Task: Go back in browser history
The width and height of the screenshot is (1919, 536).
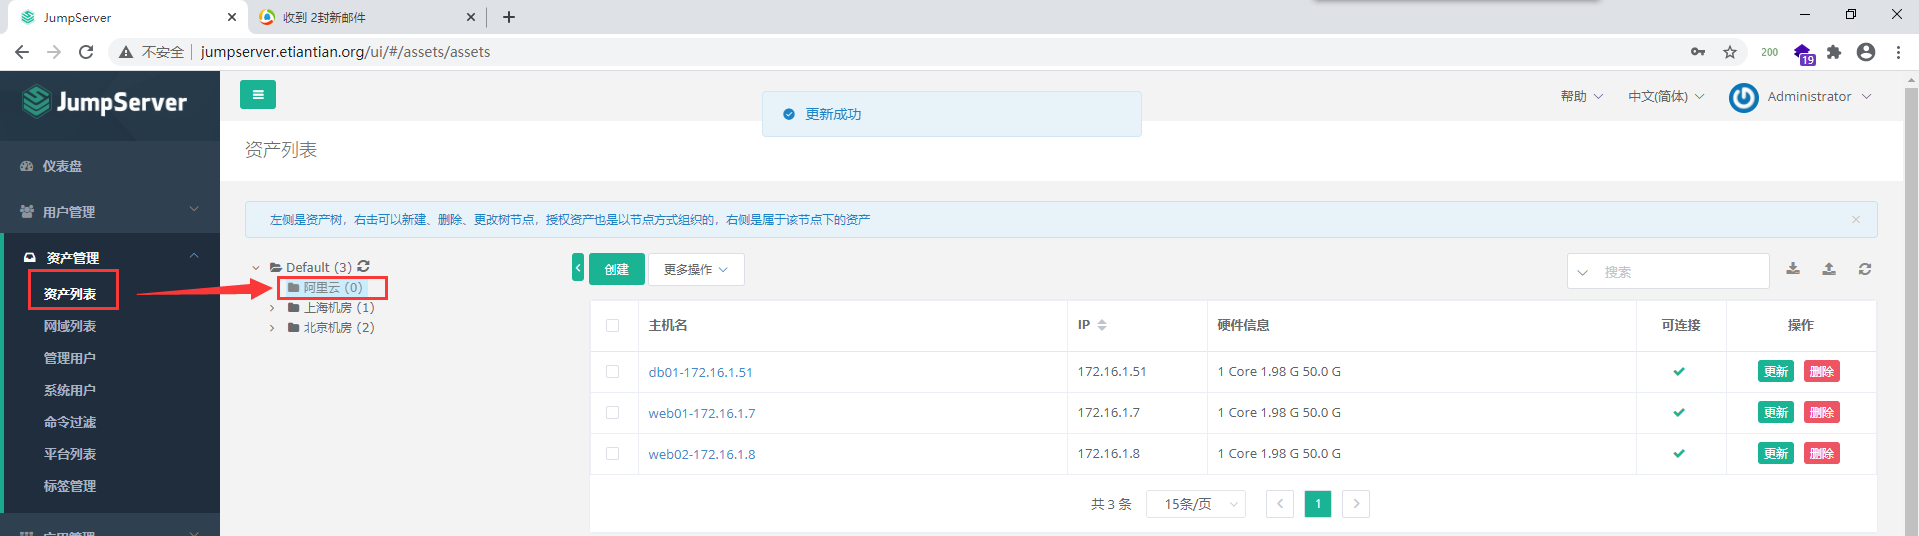Action: click(x=22, y=52)
